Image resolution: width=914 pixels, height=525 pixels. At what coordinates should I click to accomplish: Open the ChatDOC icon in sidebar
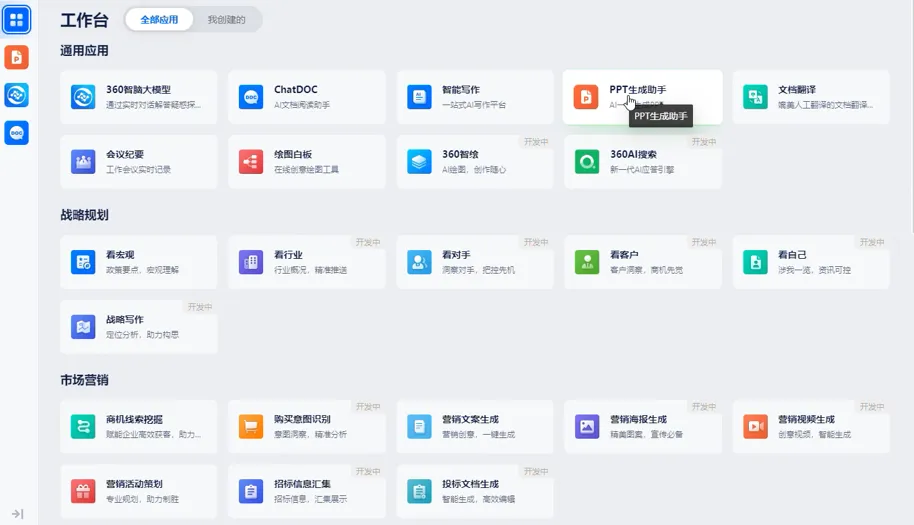click(x=16, y=133)
